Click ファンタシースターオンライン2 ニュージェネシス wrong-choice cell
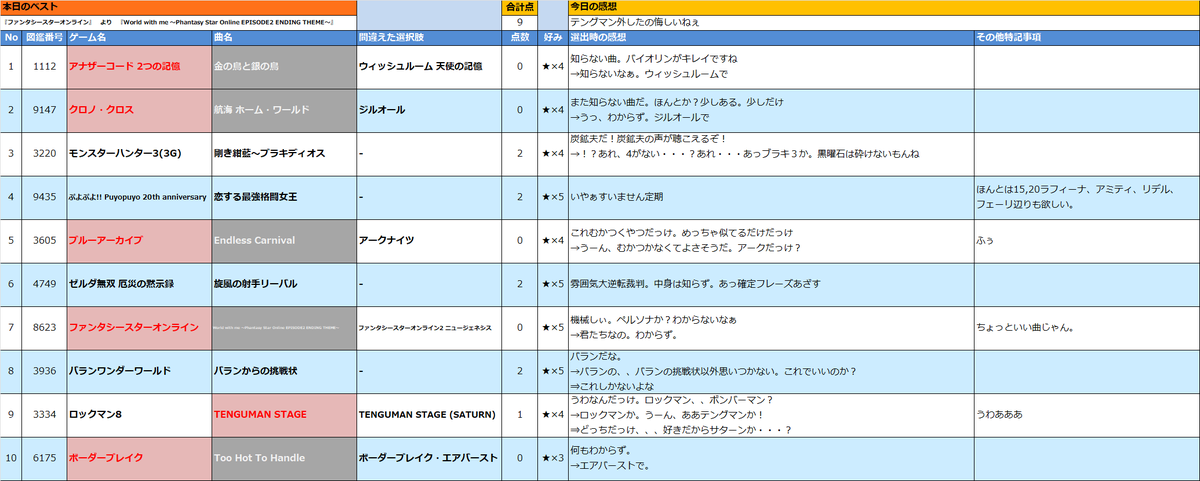The height and width of the screenshot is (481, 1200). [x=429, y=328]
